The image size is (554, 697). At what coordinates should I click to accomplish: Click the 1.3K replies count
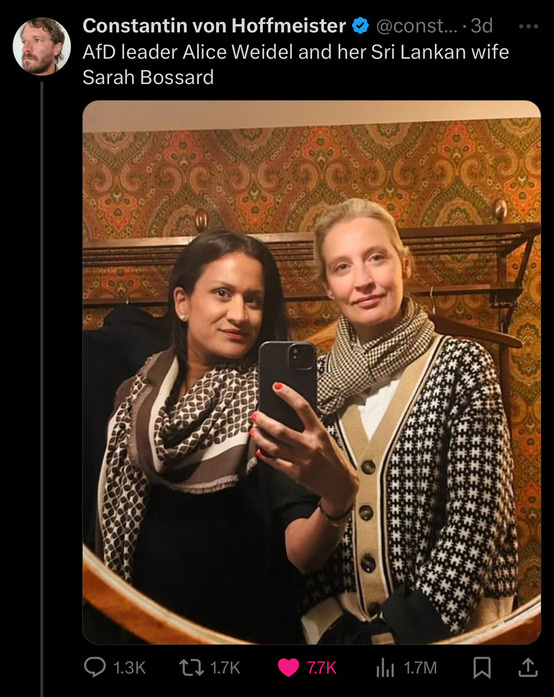(129, 668)
